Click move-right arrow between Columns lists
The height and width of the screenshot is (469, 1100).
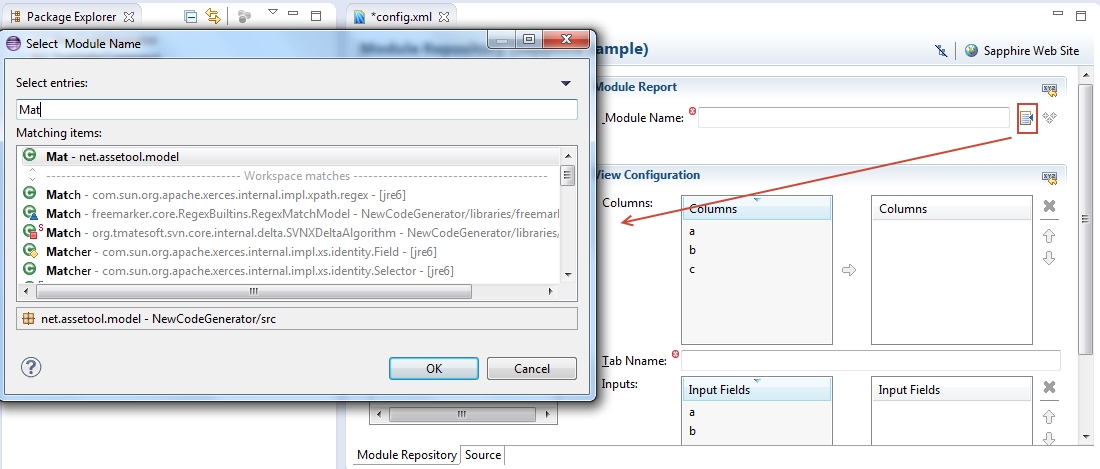[849, 270]
